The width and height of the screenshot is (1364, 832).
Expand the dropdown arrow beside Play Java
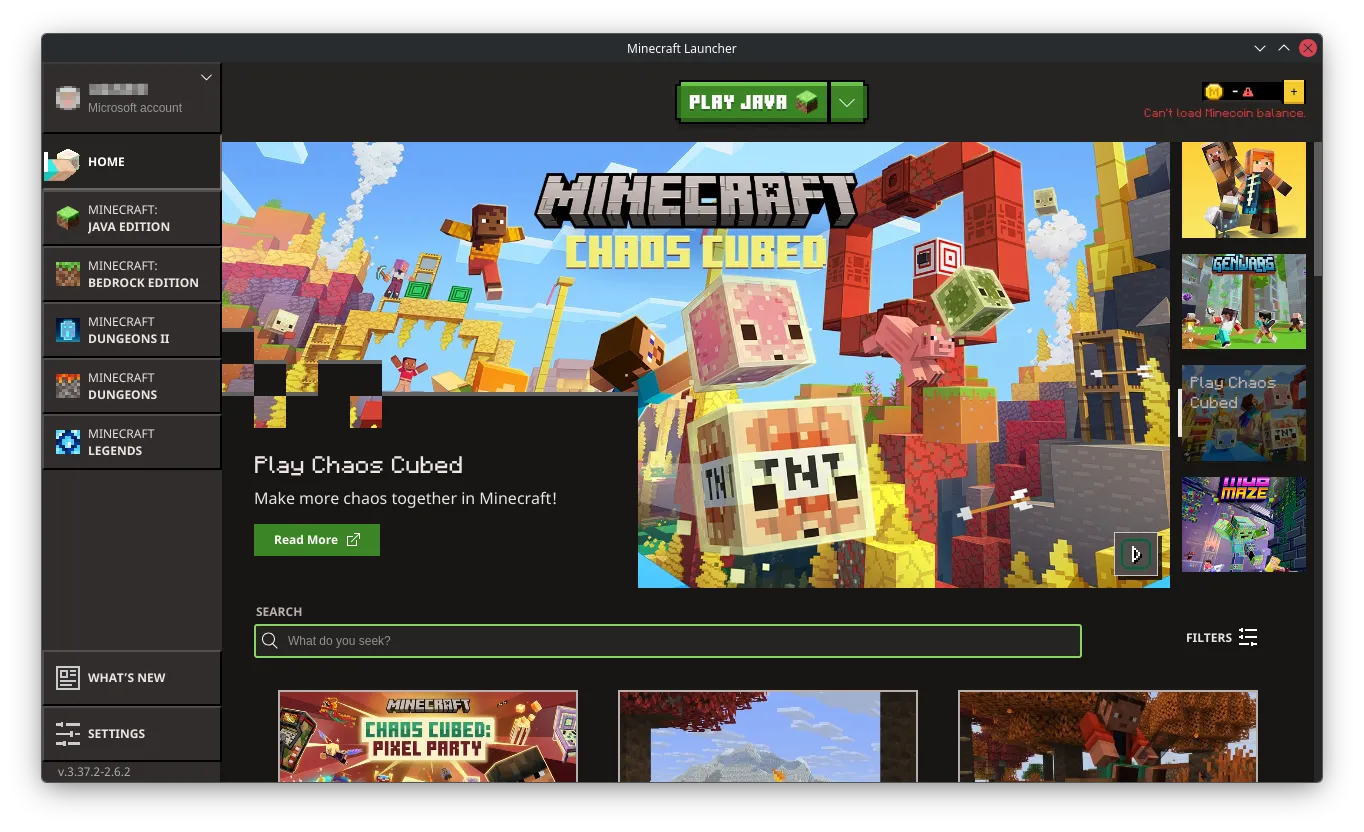pos(848,102)
